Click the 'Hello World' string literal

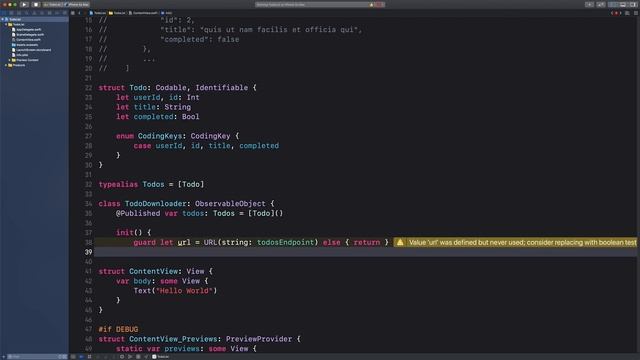click(x=184, y=291)
